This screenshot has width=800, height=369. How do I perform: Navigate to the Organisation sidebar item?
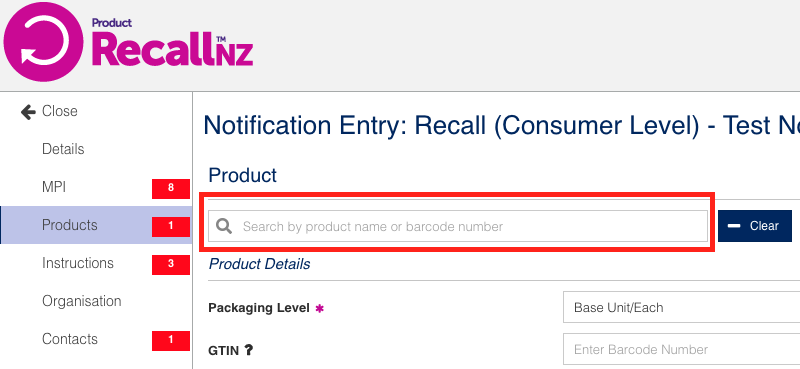82,301
